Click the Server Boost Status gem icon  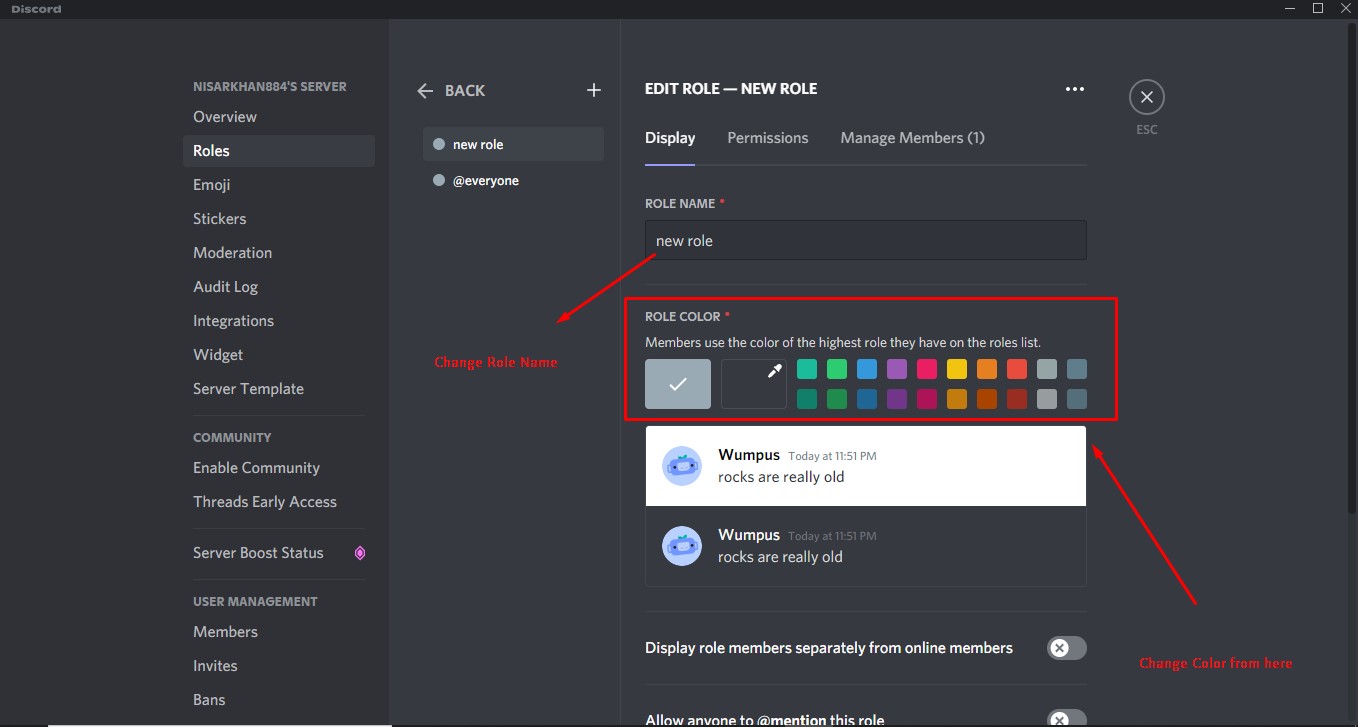(360, 553)
